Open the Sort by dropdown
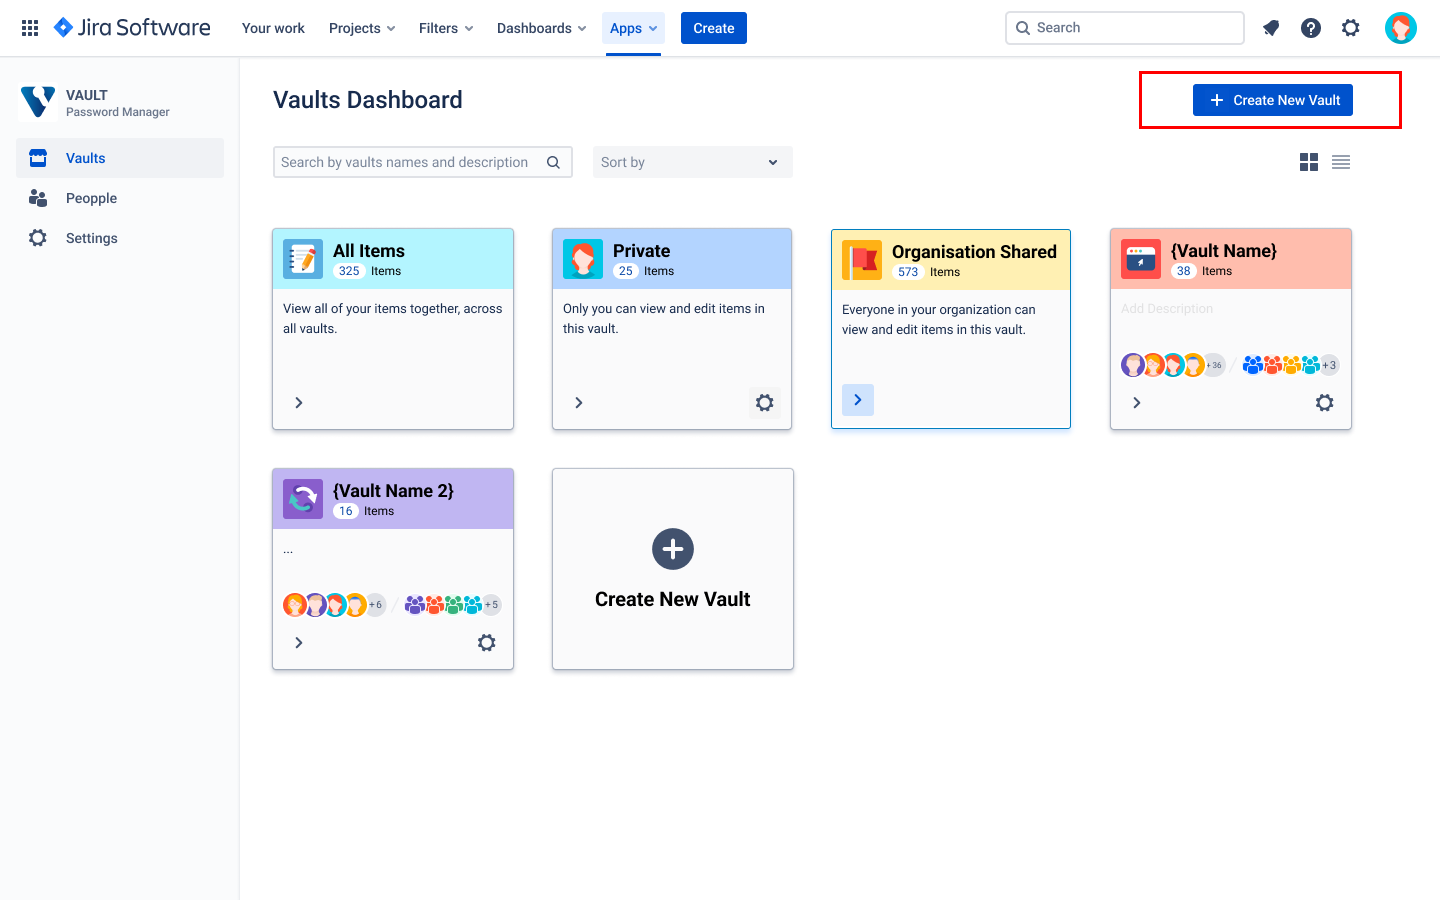 click(692, 161)
